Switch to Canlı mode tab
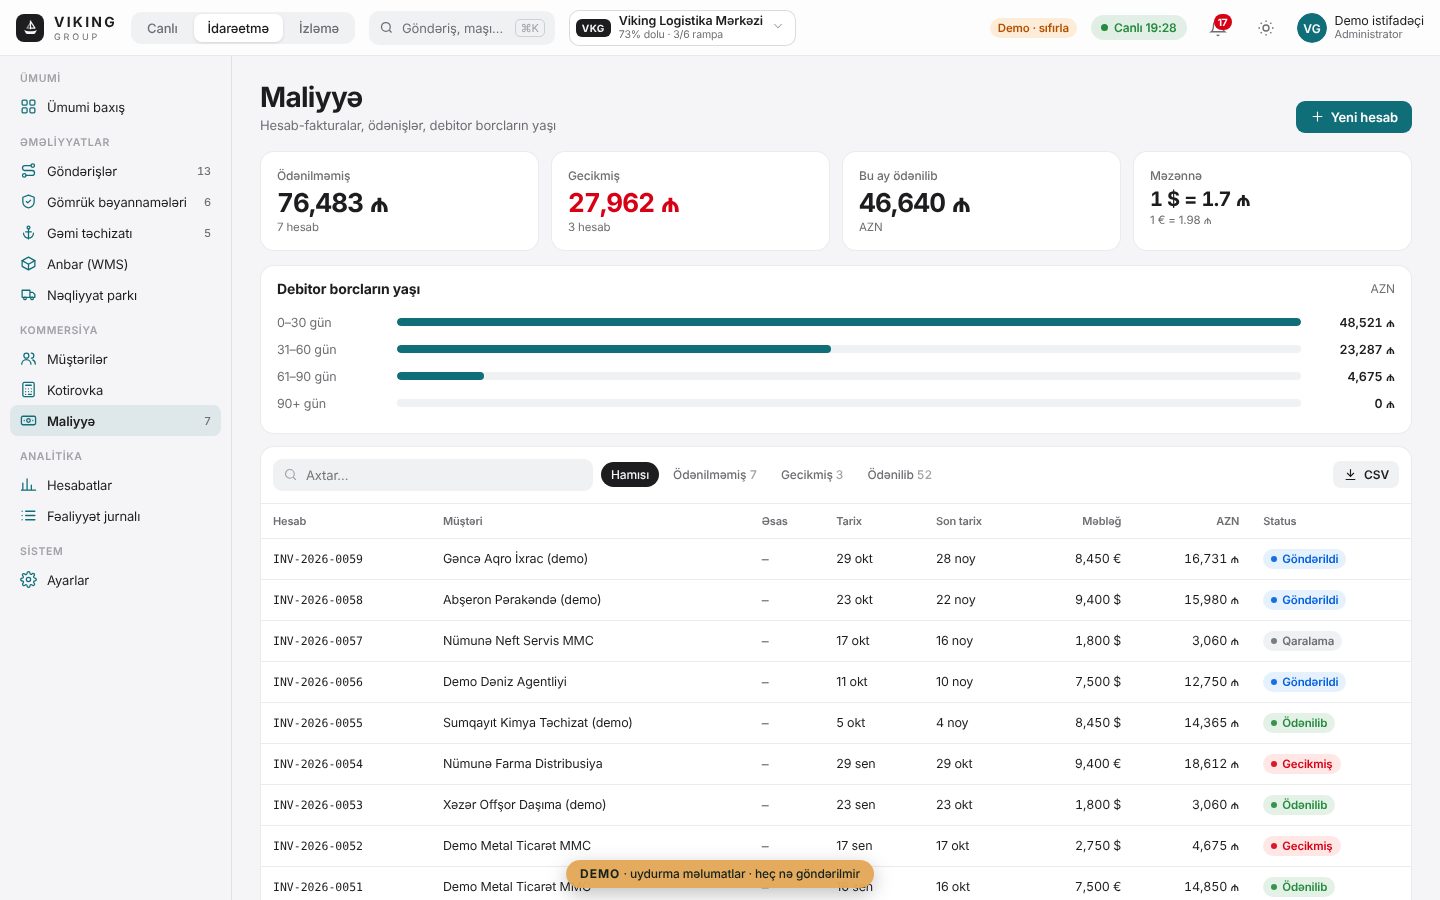Image resolution: width=1440 pixels, height=900 pixels. (x=162, y=28)
